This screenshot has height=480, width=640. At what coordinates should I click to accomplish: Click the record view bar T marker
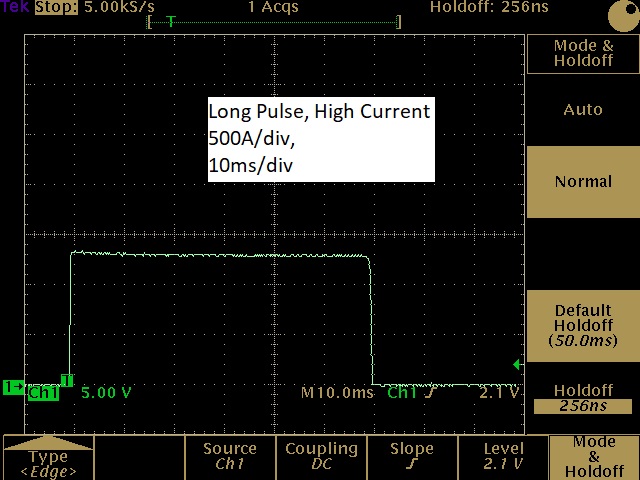click(171, 21)
